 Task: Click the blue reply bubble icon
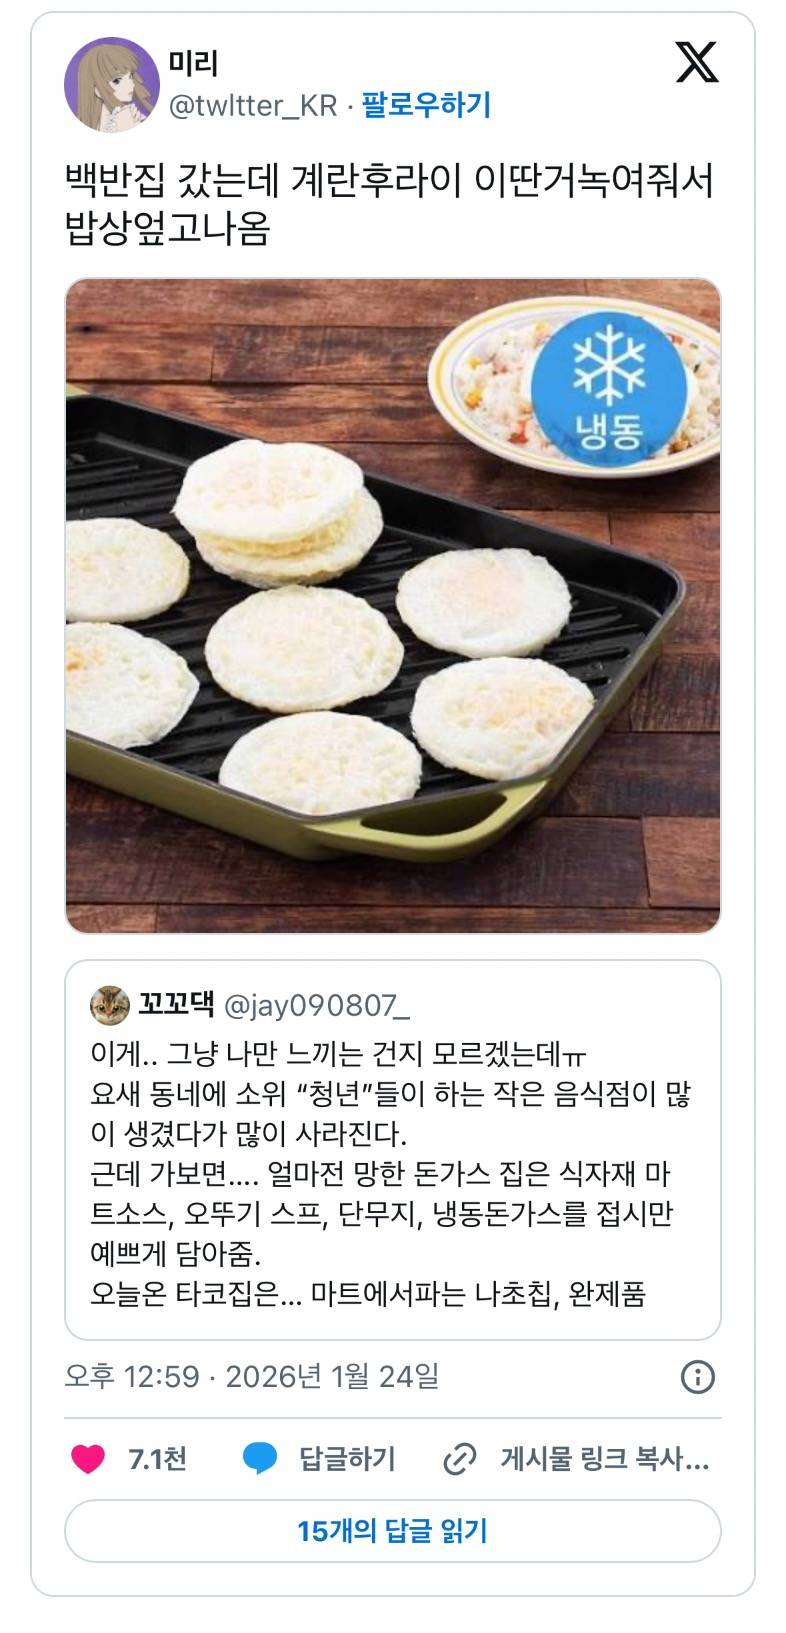pos(261,1459)
